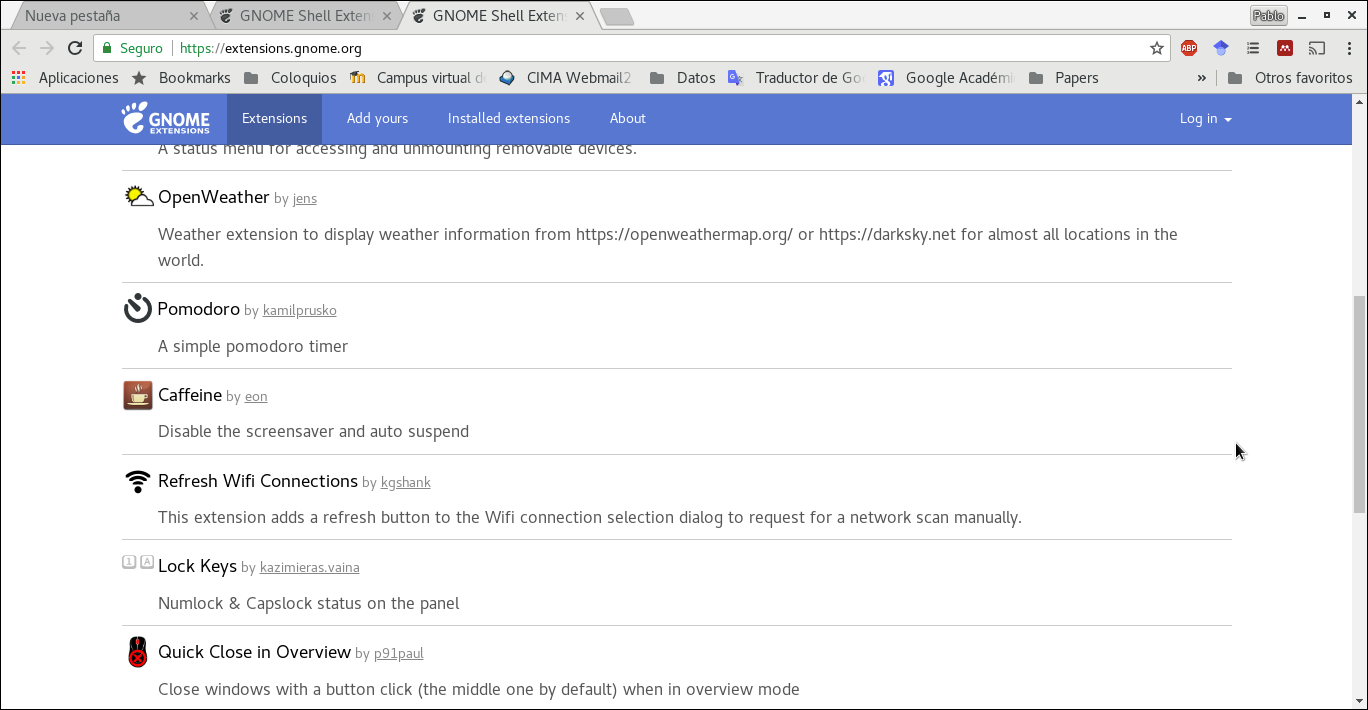Image resolution: width=1368 pixels, height=710 pixels.
Task: Open the Installed extensions tab
Action: click(x=508, y=118)
